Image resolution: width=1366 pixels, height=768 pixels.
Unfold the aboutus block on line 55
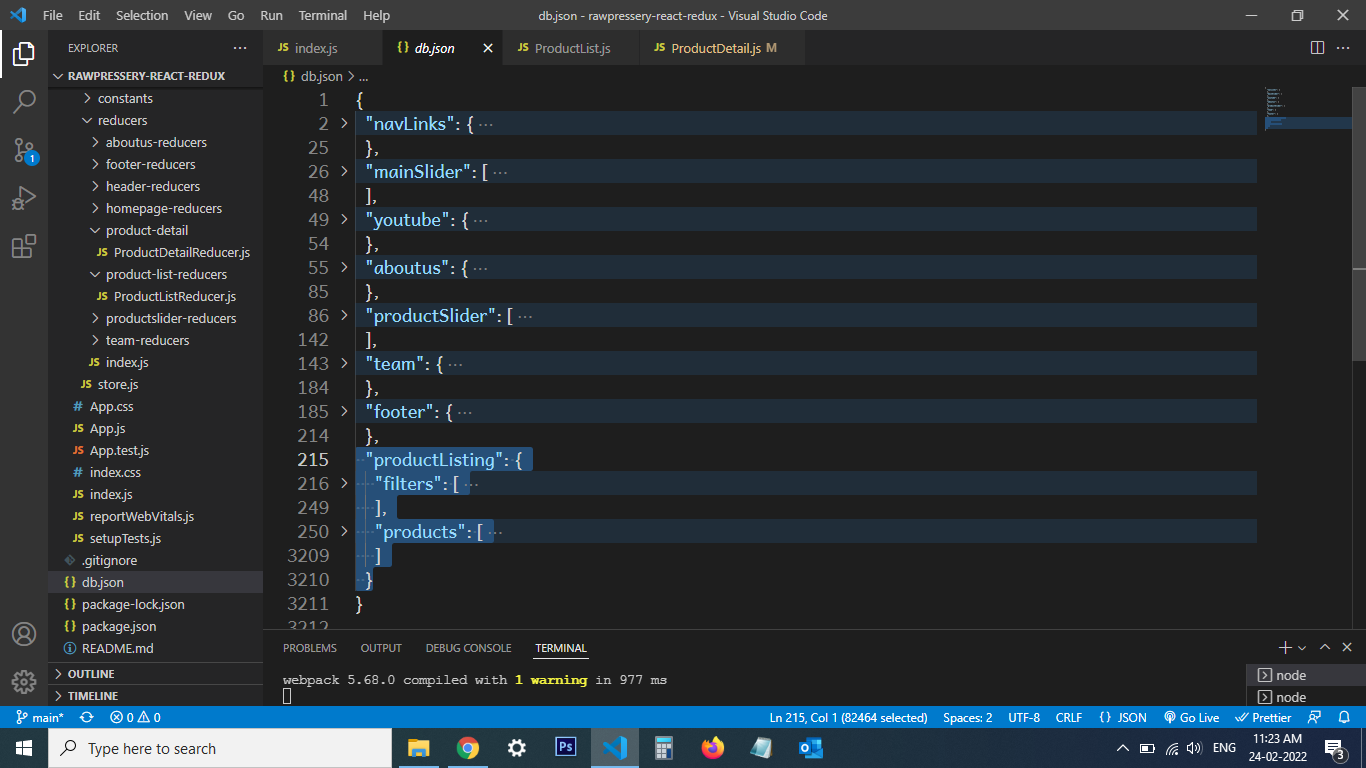click(x=344, y=268)
